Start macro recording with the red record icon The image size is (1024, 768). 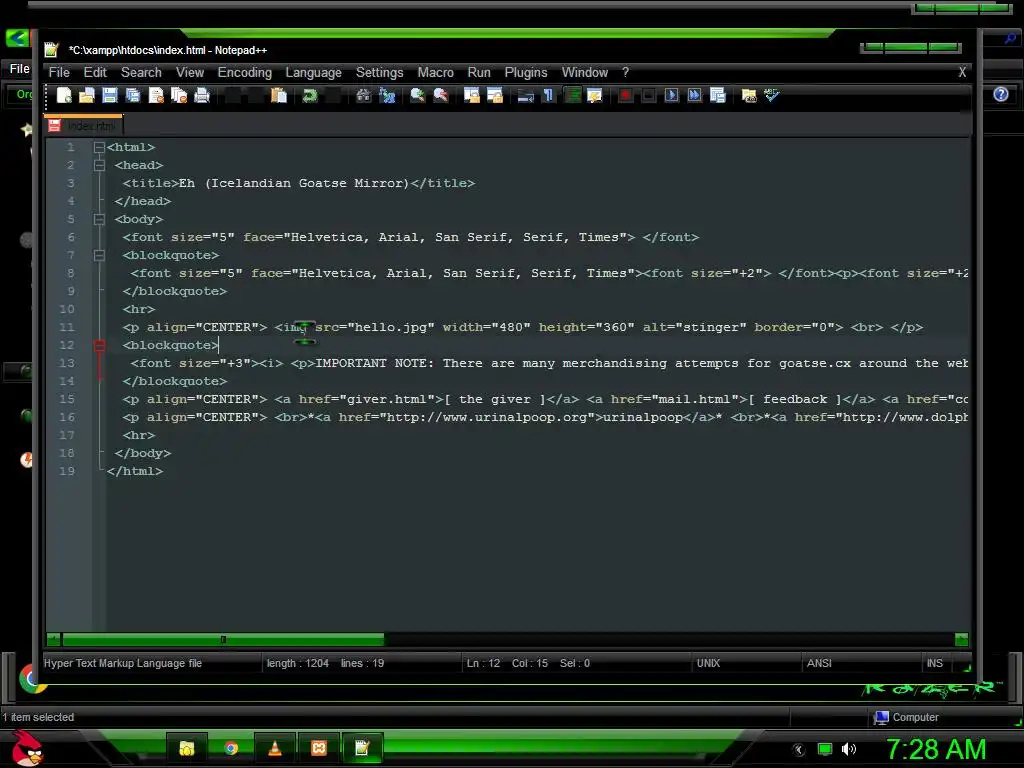(x=625, y=95)
